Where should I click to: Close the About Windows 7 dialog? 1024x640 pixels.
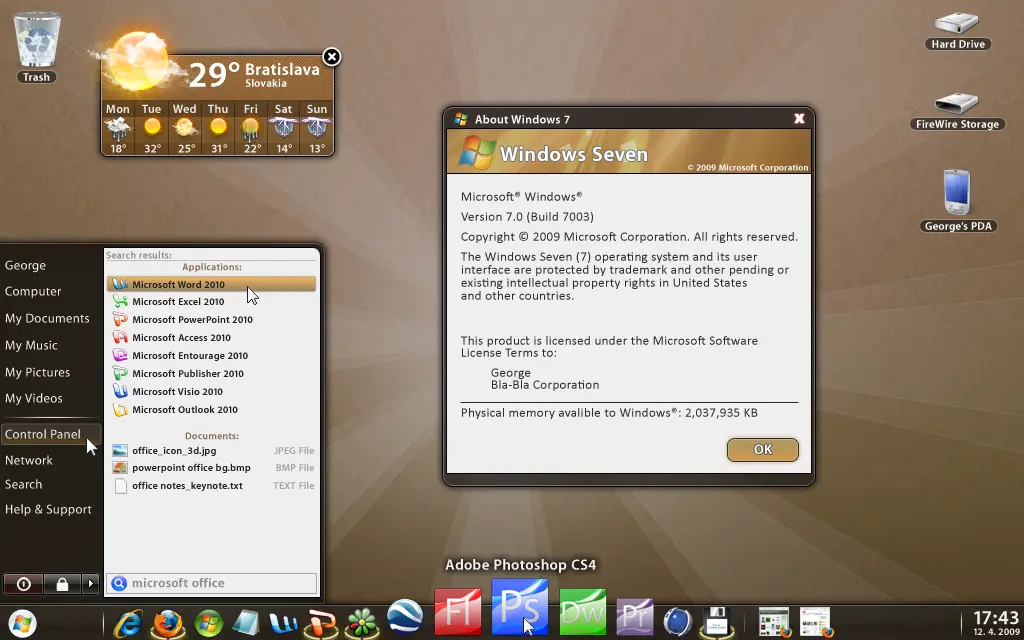click(x=799, y=118)
